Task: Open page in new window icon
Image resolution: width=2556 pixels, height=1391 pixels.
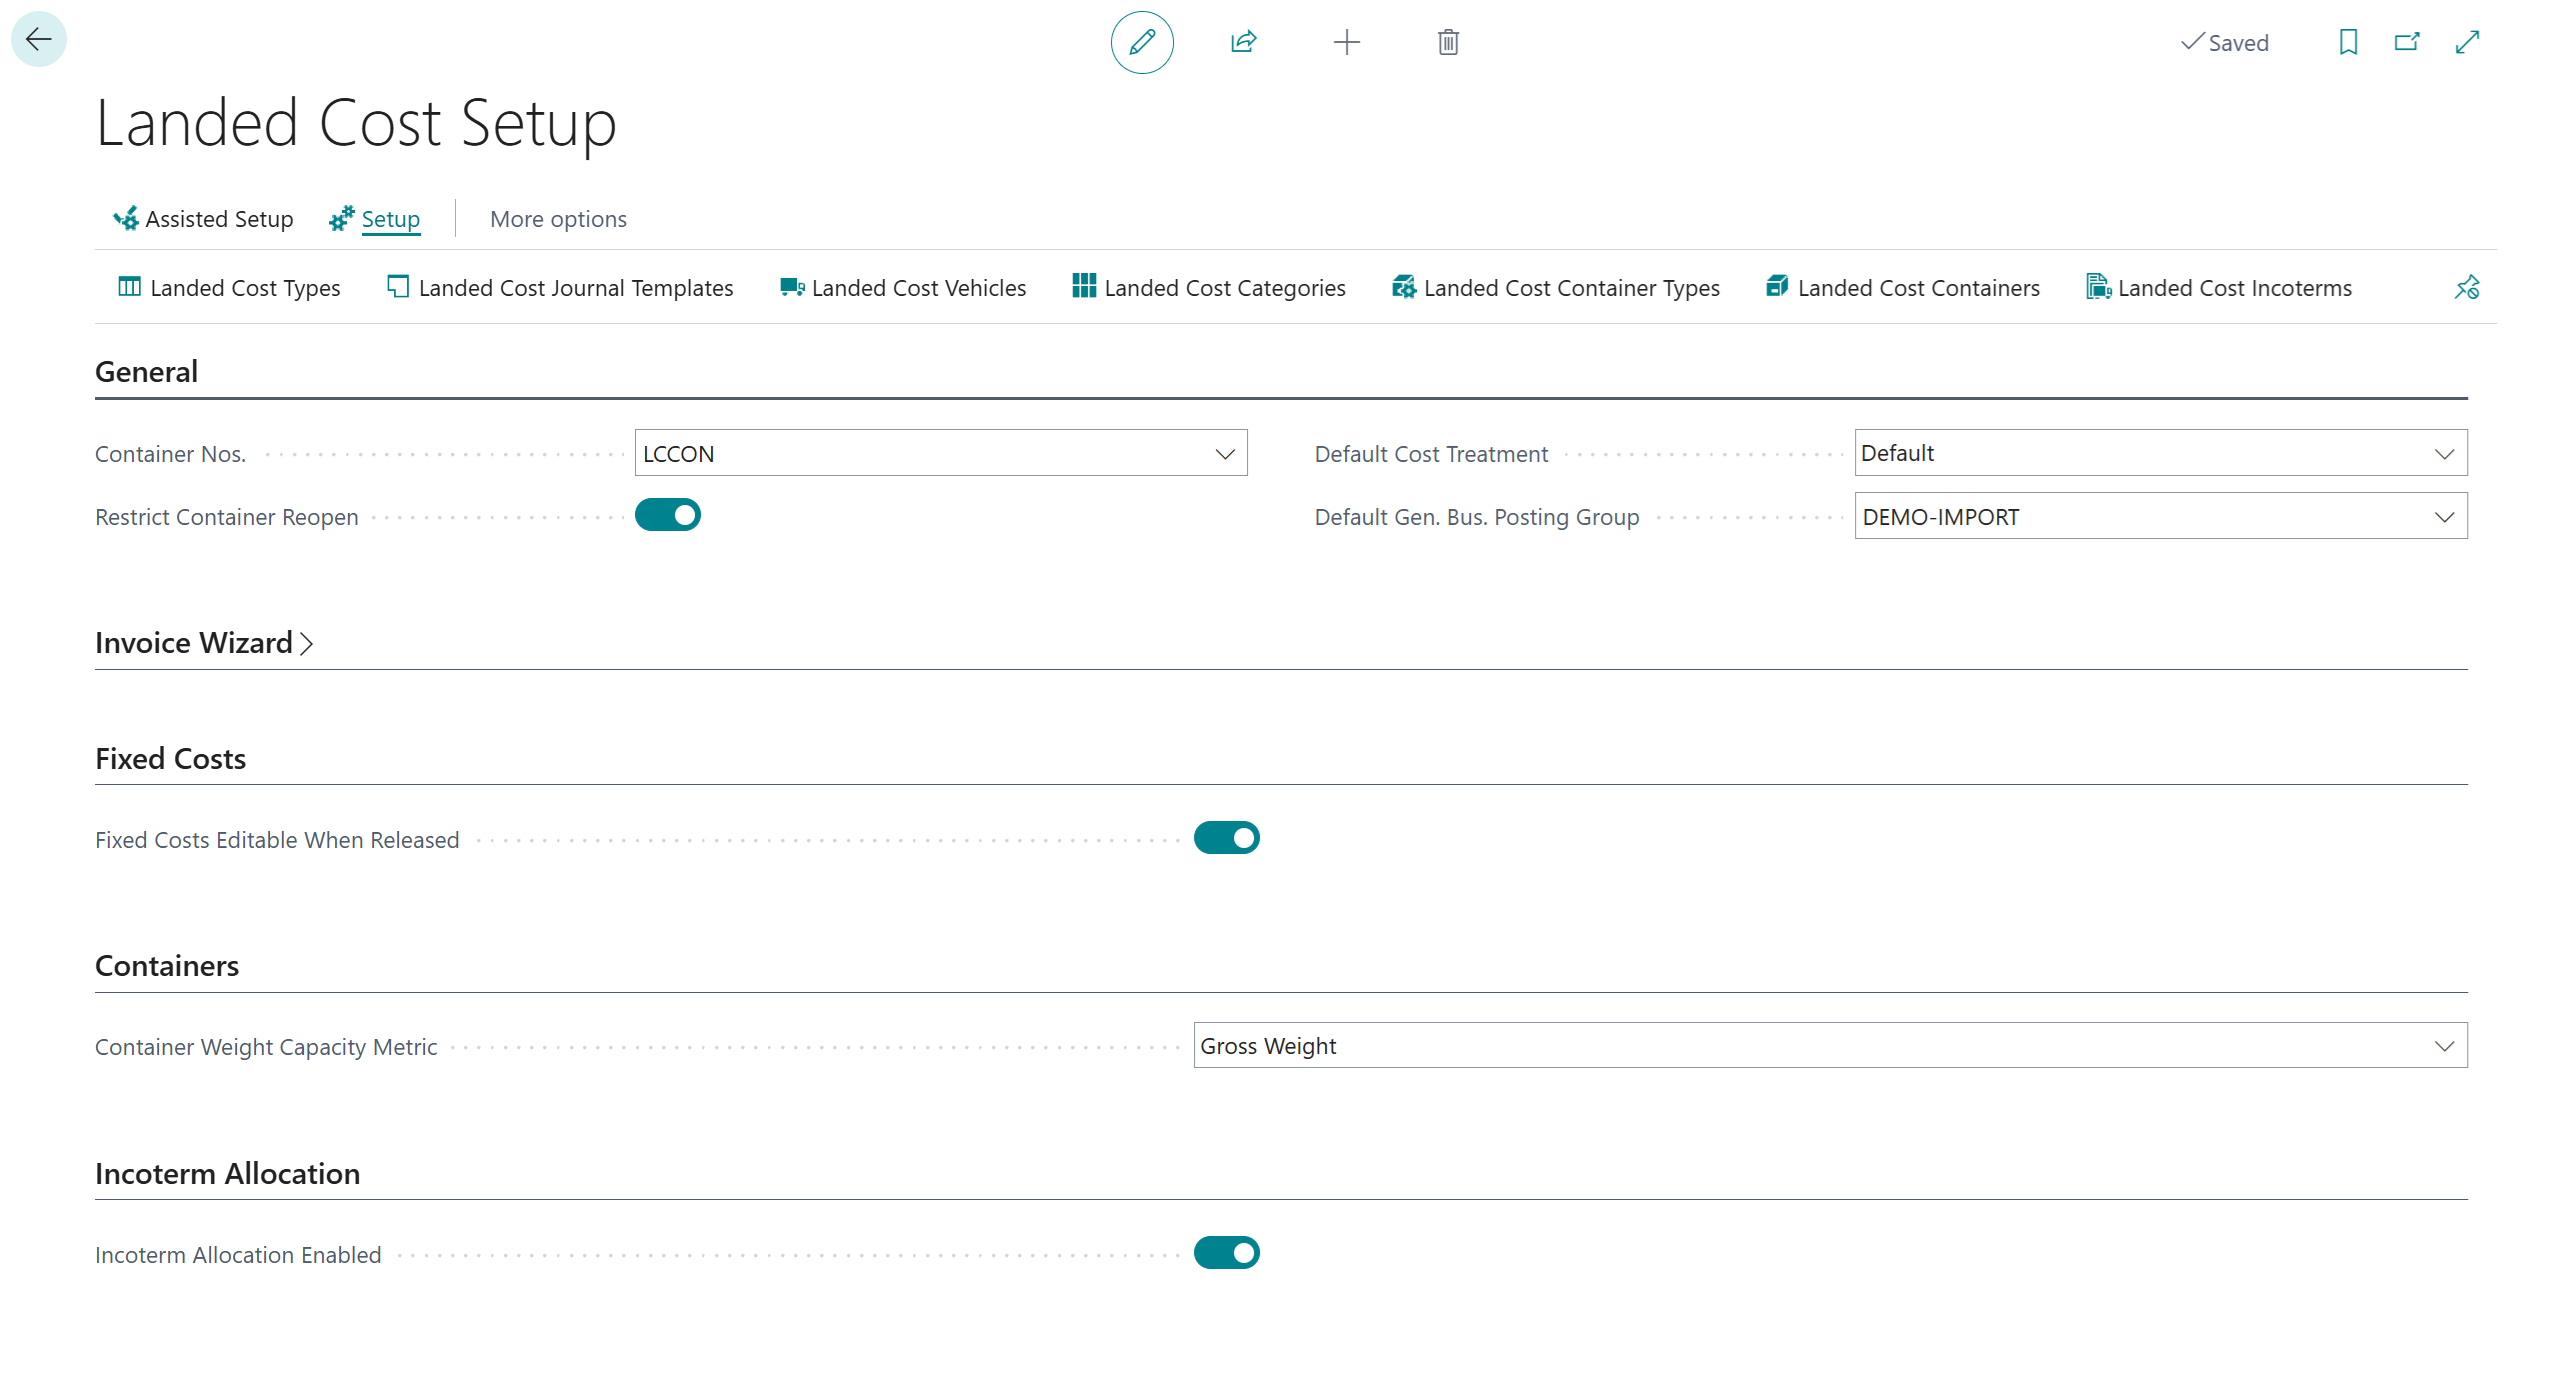Action: click(2406, 42)
